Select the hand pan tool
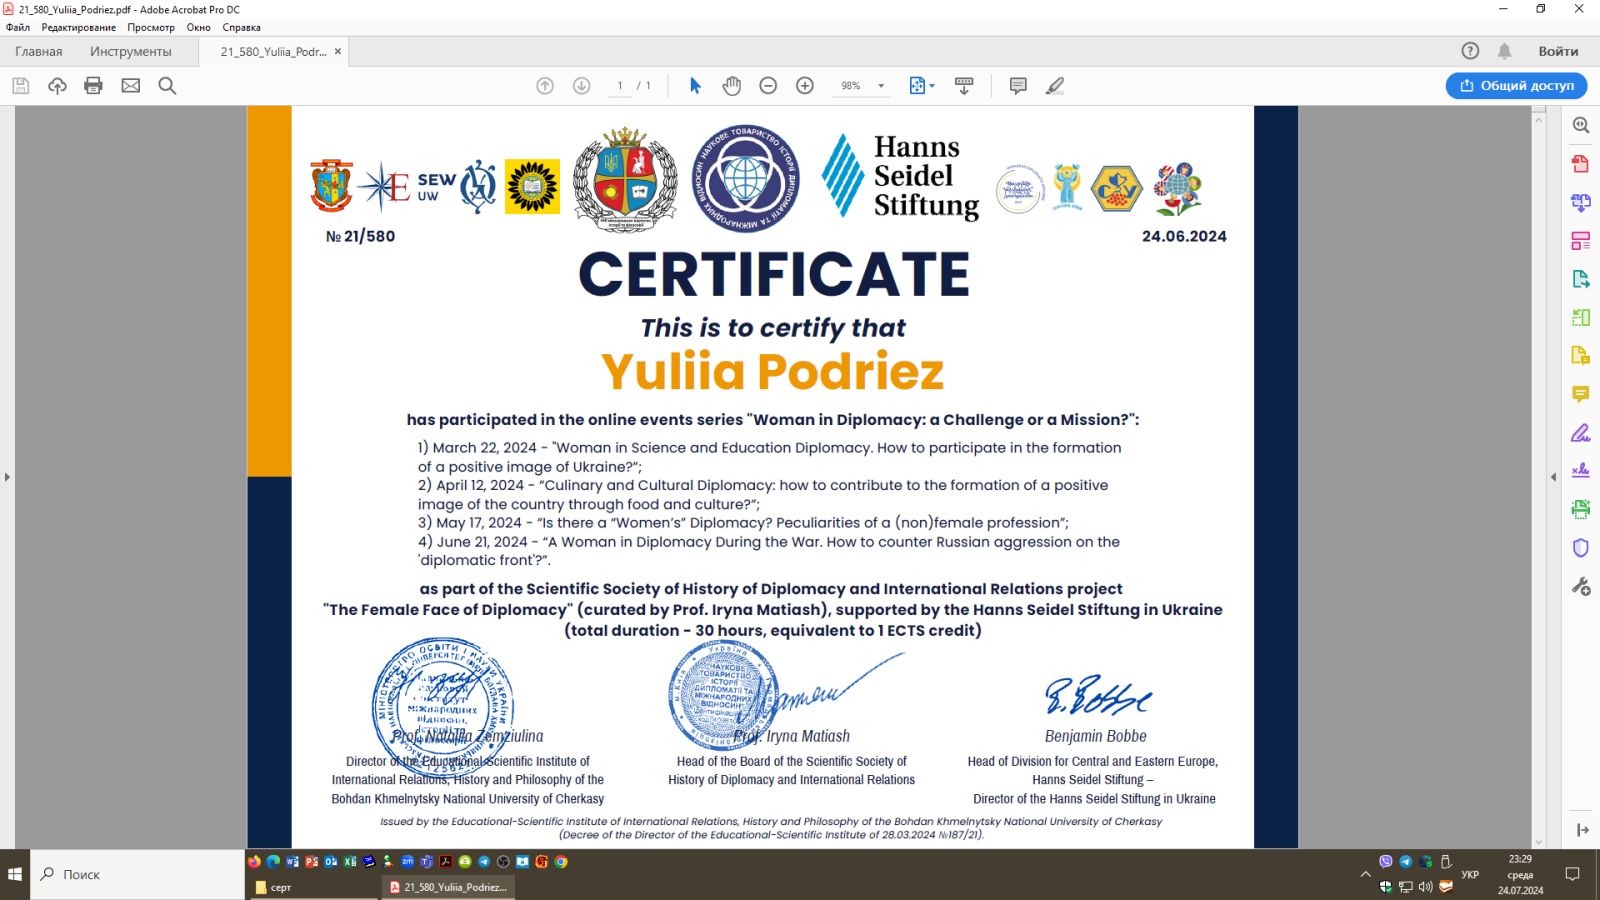This screenshot has width=1600, height=900. [732, 86]
